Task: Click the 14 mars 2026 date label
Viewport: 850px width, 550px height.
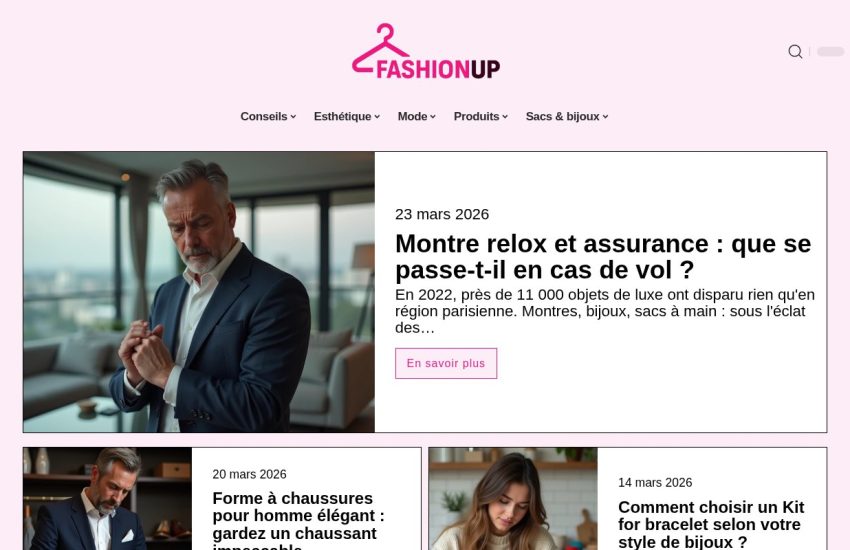Action: [x=655, y=482]
